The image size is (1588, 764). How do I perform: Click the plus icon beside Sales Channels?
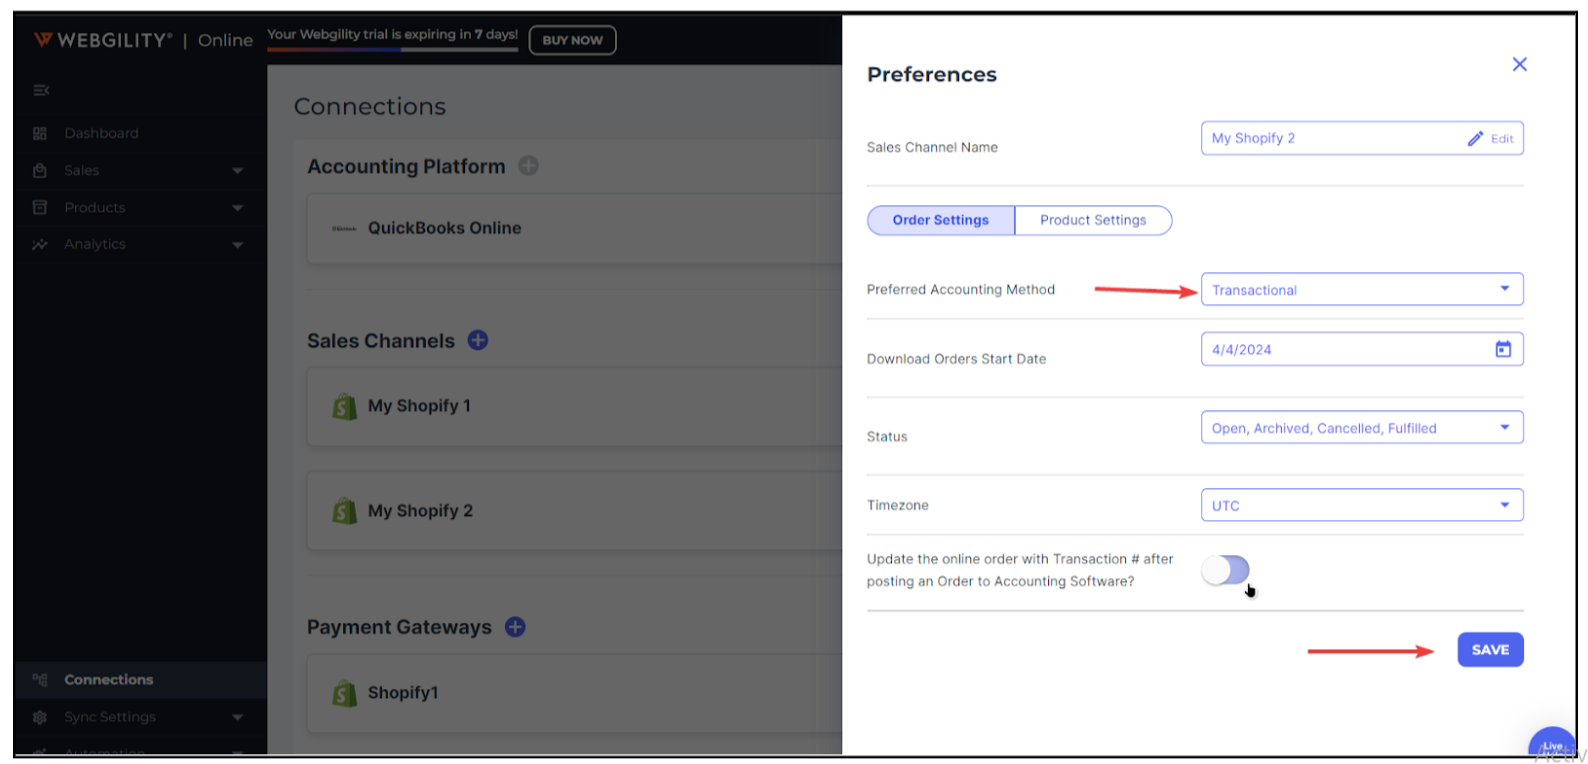coord(478,341)
